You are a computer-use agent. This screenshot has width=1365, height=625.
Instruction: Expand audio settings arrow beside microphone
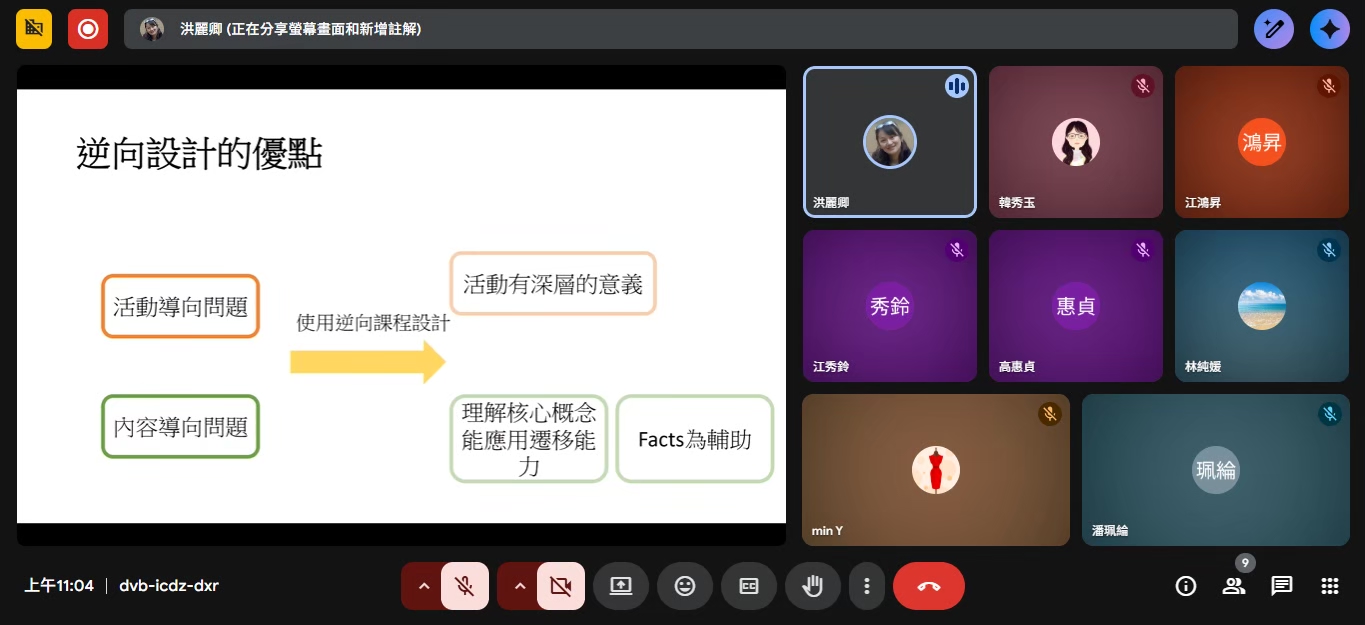coord(424,586)
